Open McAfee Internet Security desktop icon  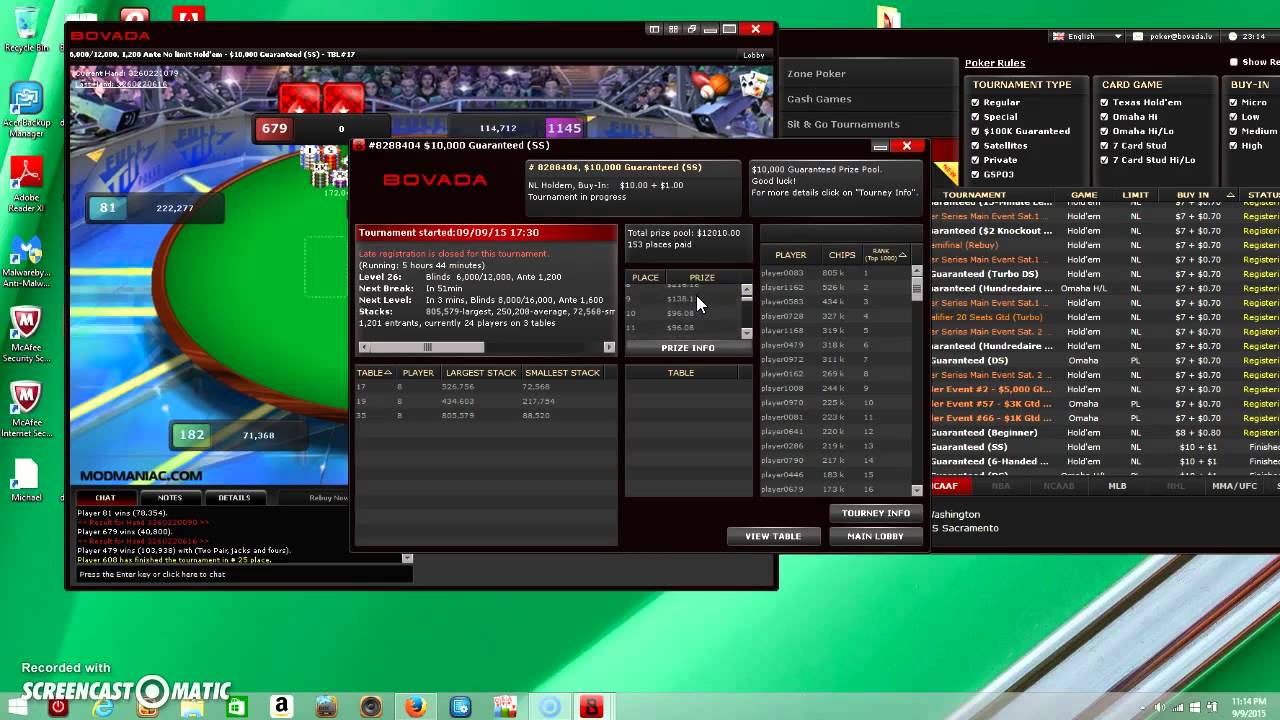[26, 411]
